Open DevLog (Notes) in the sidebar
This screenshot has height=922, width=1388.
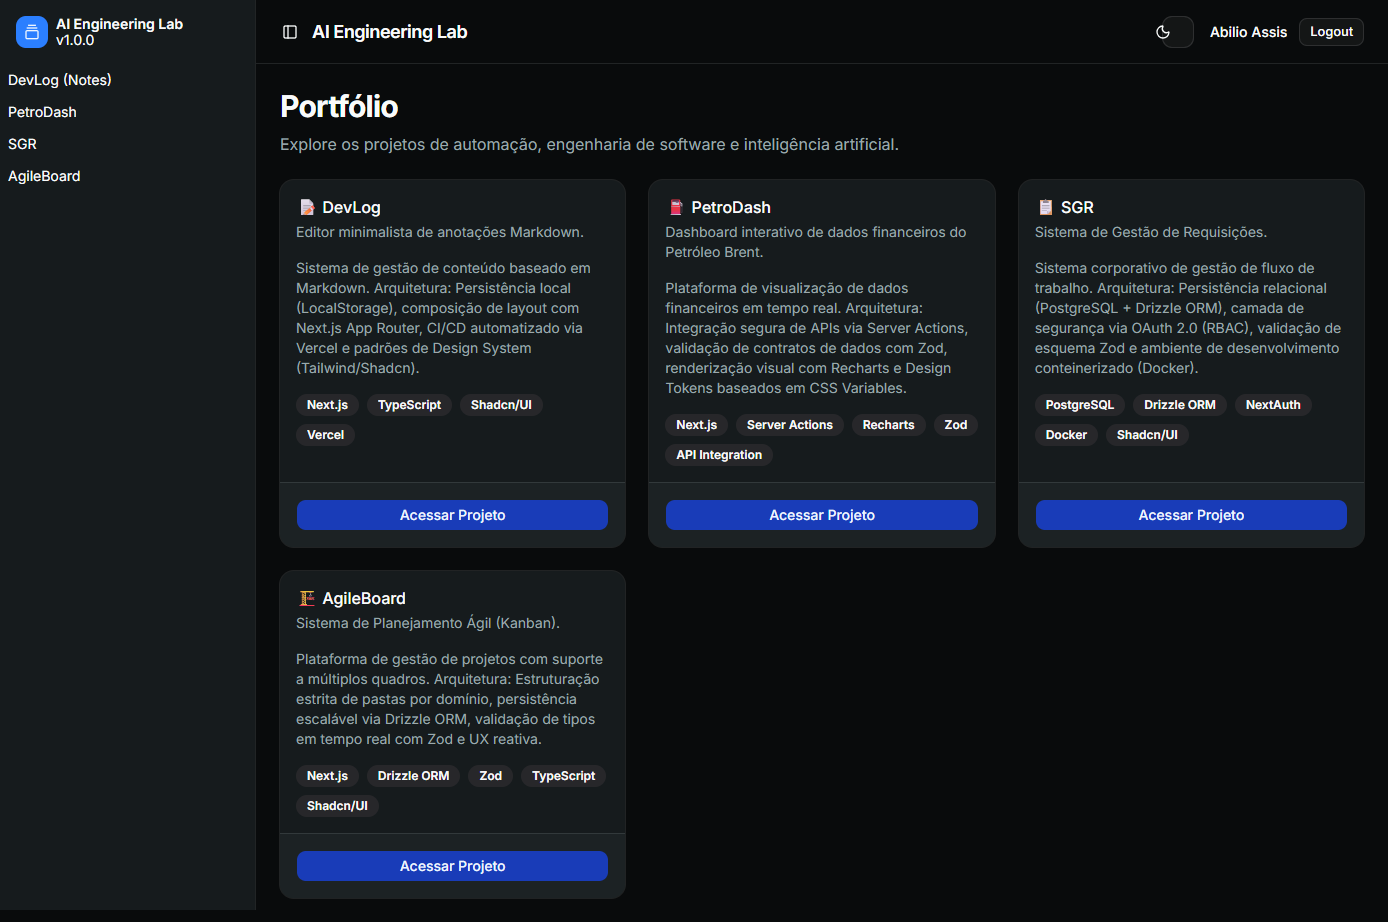click(x=60, y=80)
